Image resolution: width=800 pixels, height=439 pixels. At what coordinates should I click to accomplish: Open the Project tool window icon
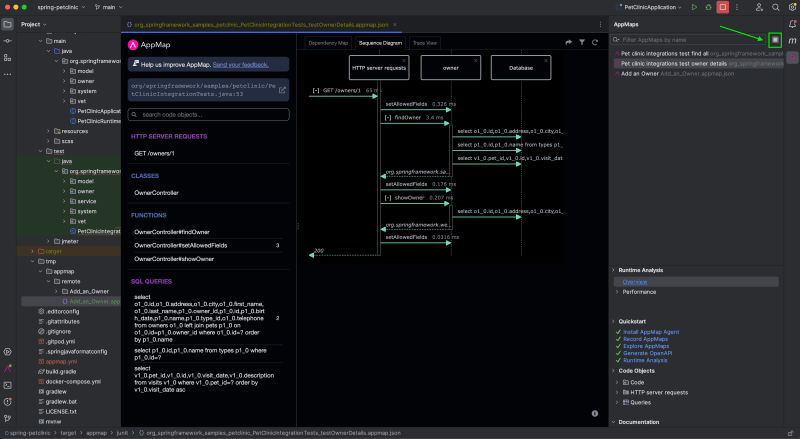8,24
